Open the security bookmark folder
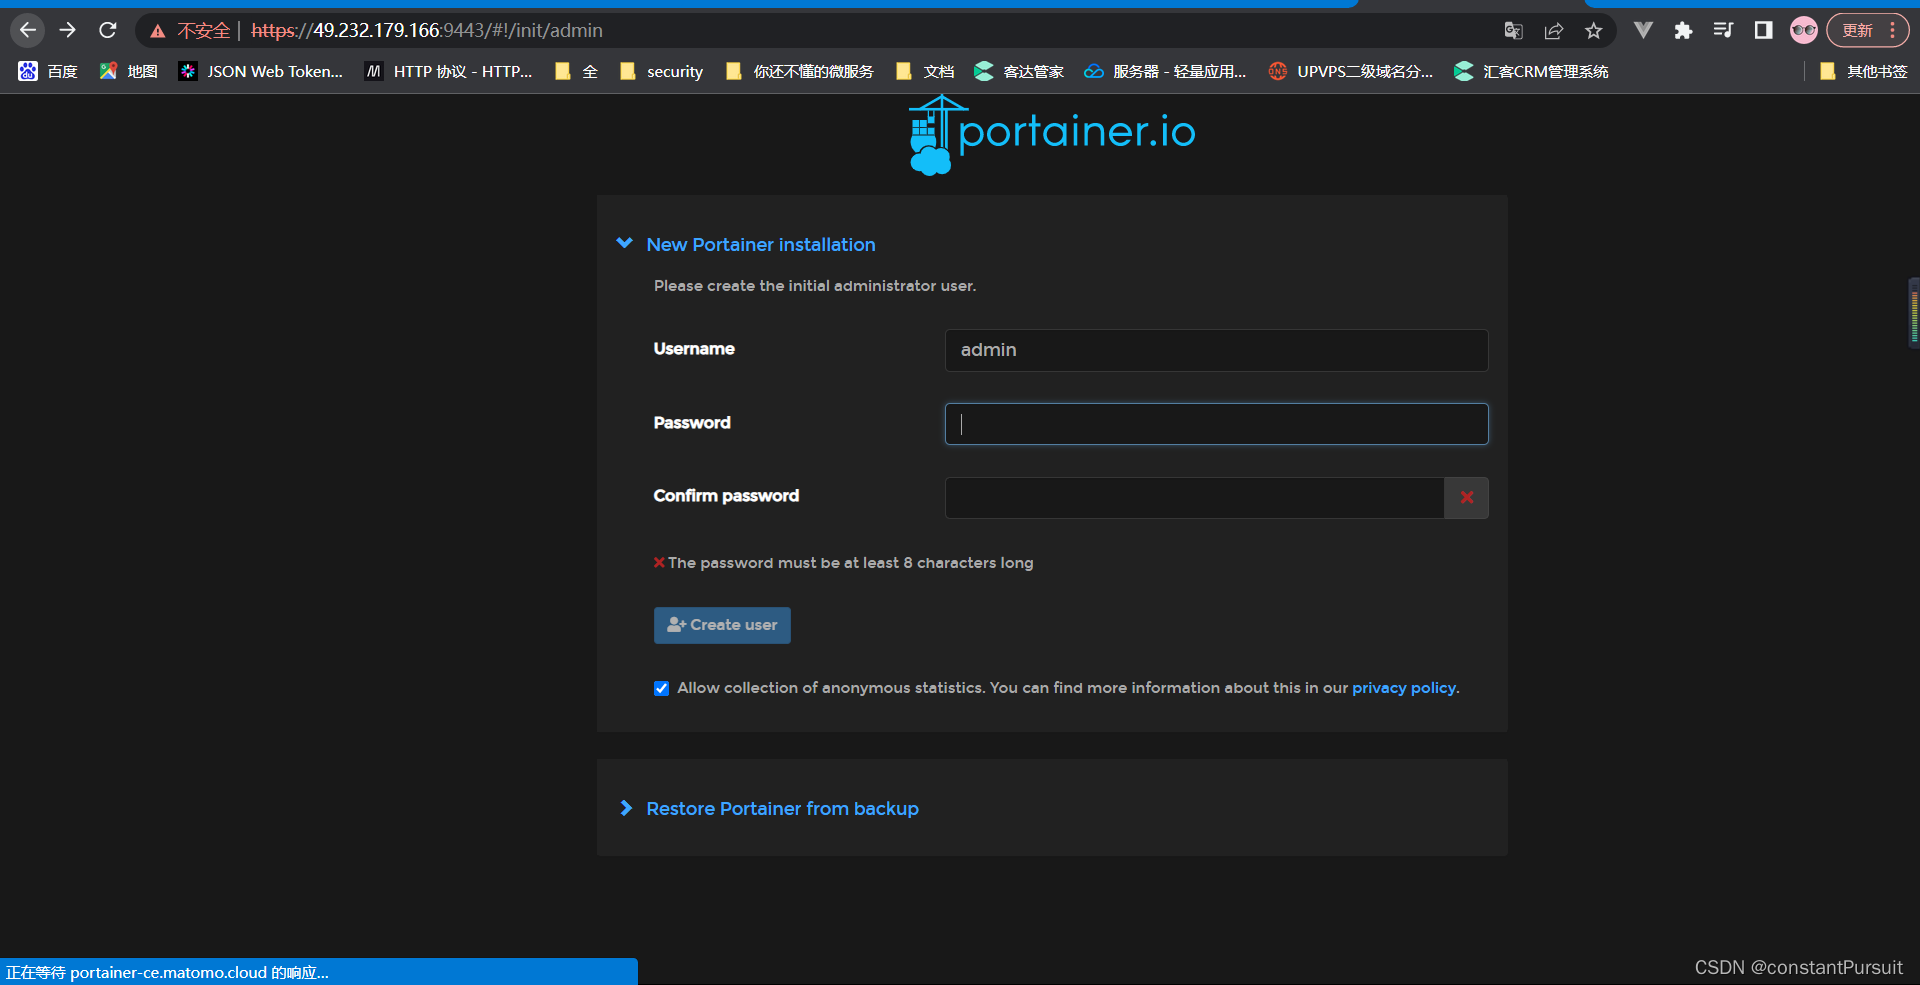 point(661,71)
